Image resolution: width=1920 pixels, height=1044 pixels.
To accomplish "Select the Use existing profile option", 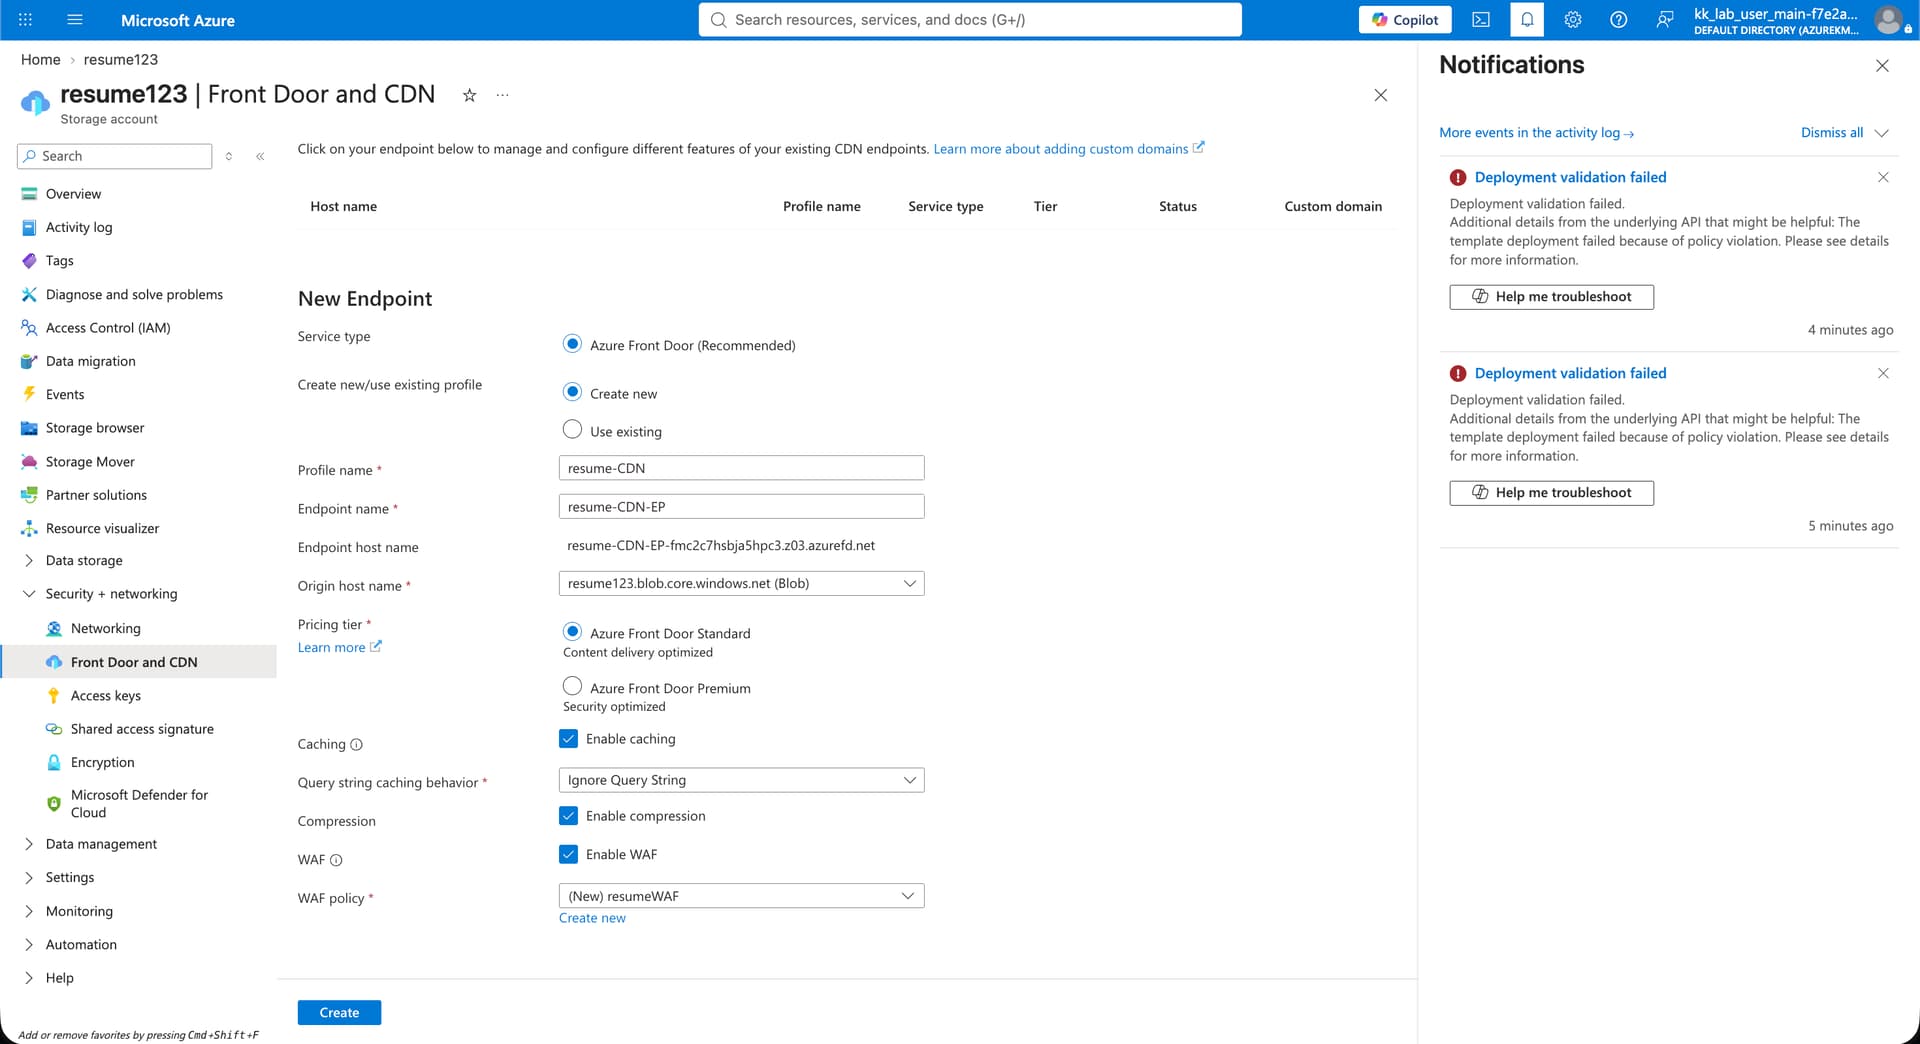I will [x=572, y=430].
